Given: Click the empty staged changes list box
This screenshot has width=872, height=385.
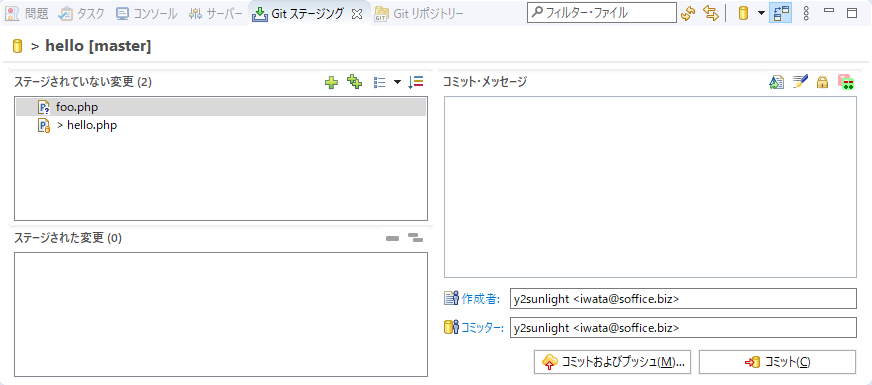Looking at the screenshot, I should click(x=221, y=314).
